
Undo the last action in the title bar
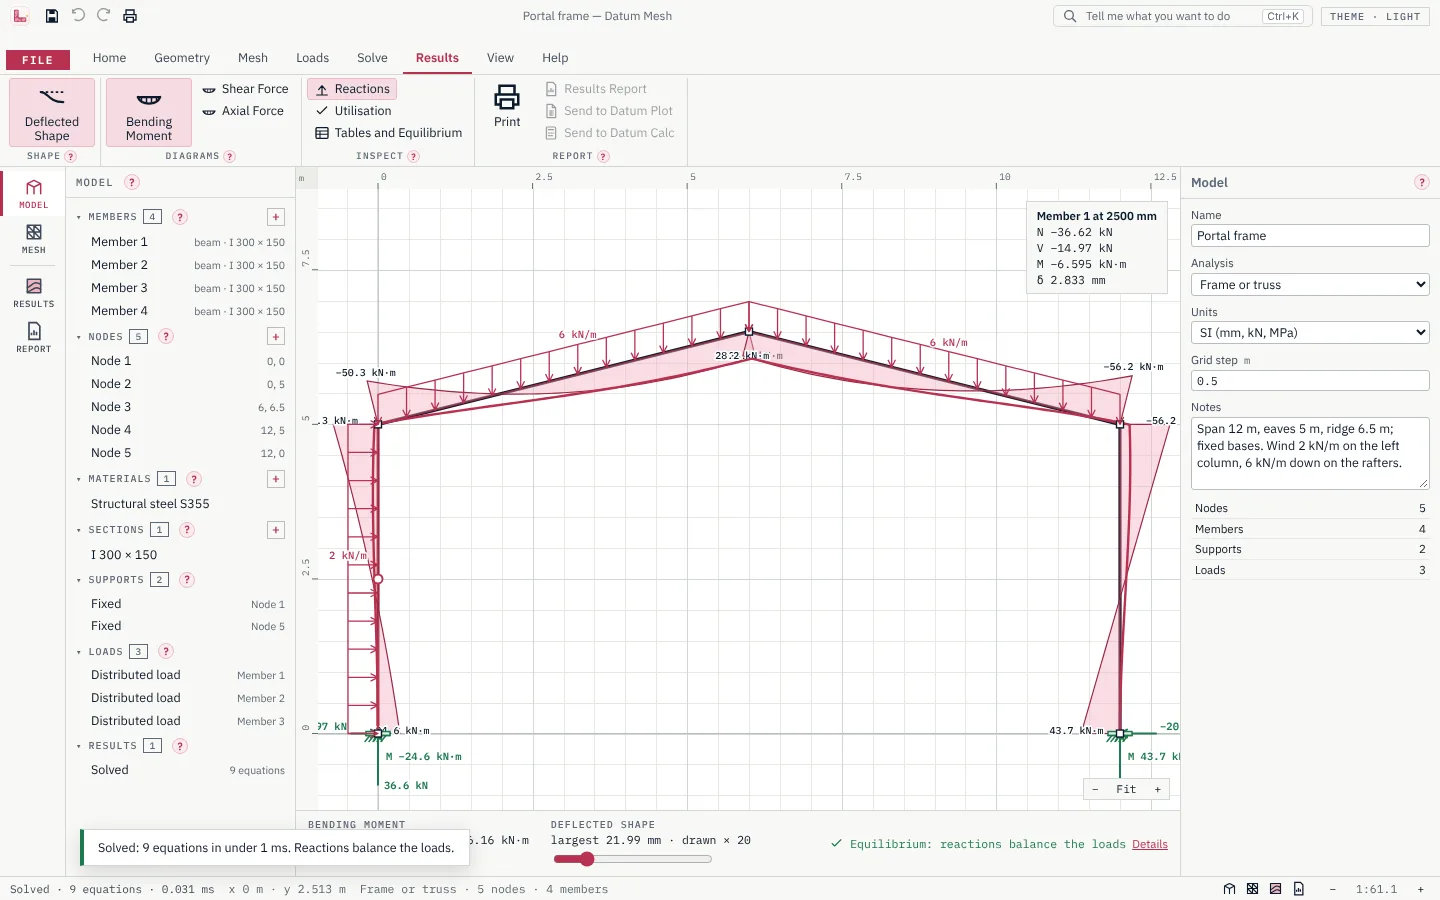78,16
